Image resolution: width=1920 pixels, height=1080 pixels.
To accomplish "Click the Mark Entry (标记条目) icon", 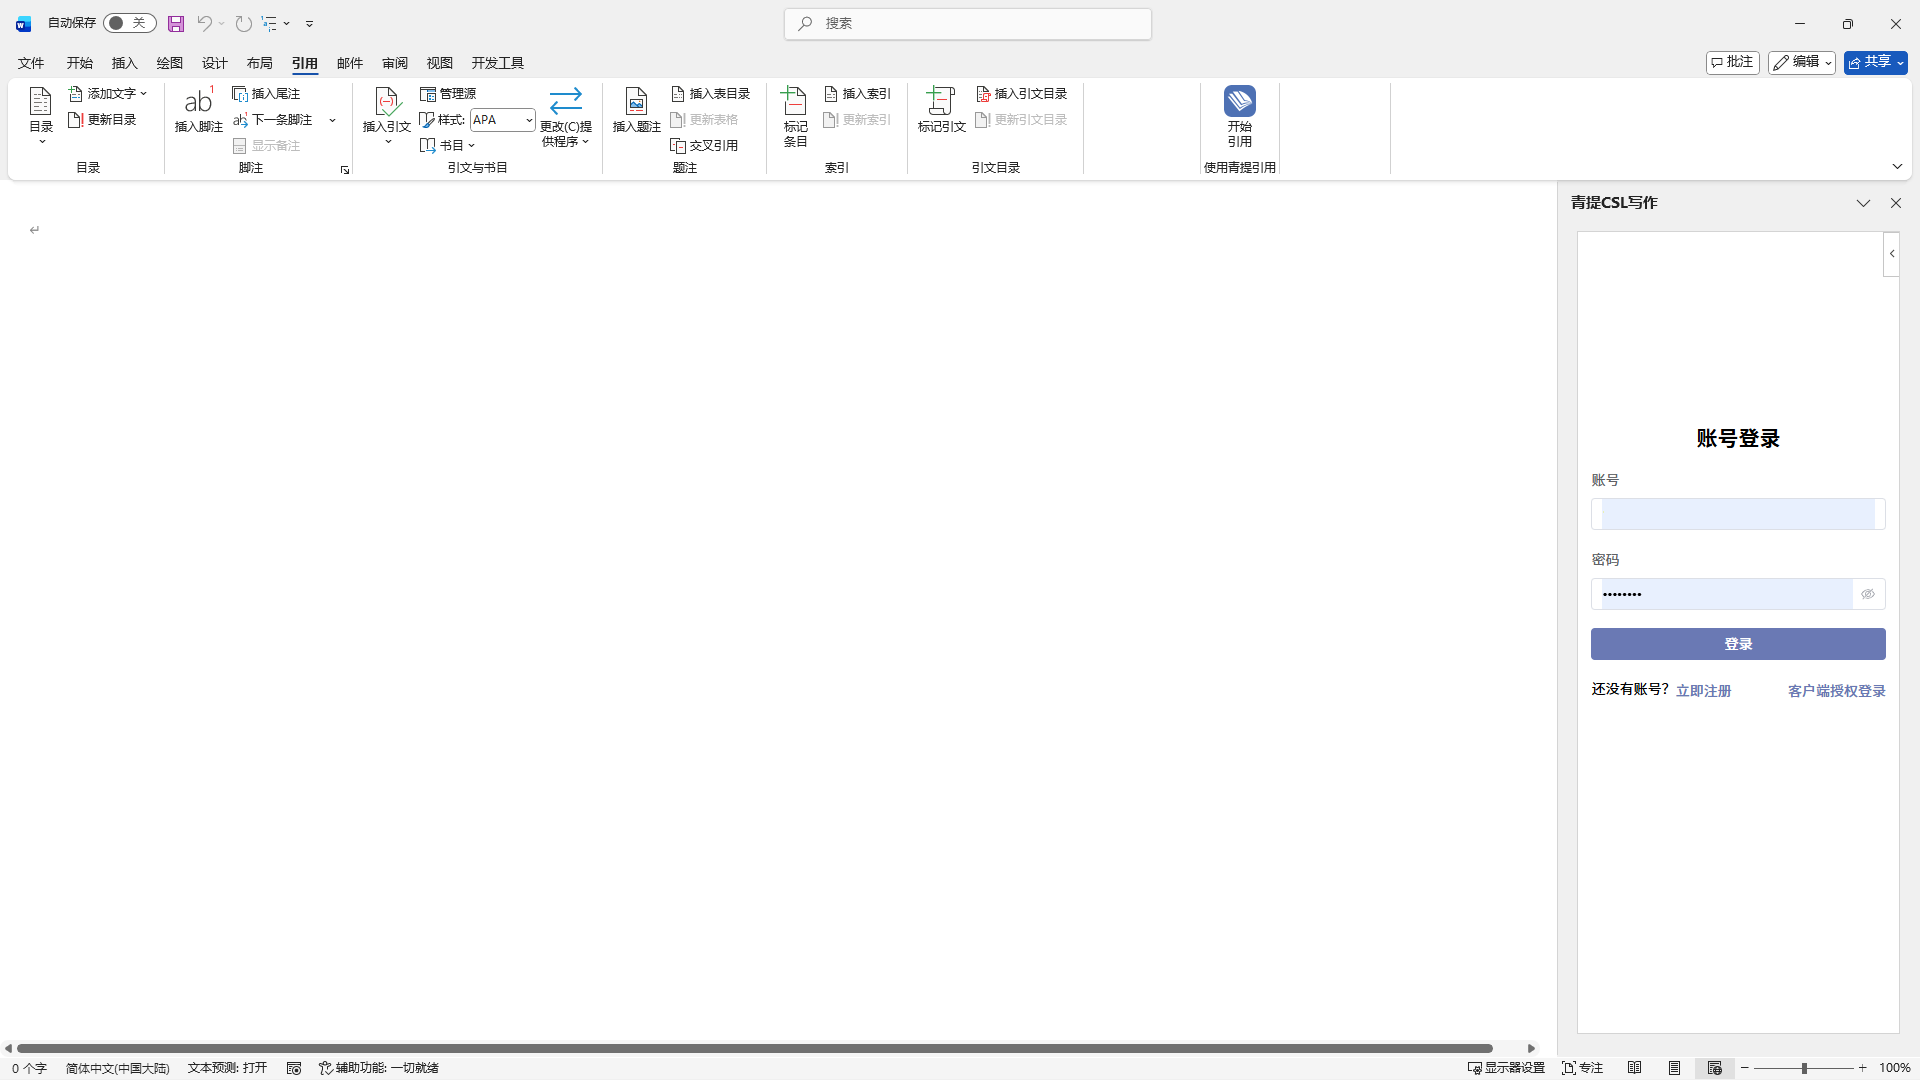I will click(x=794, y=101).
